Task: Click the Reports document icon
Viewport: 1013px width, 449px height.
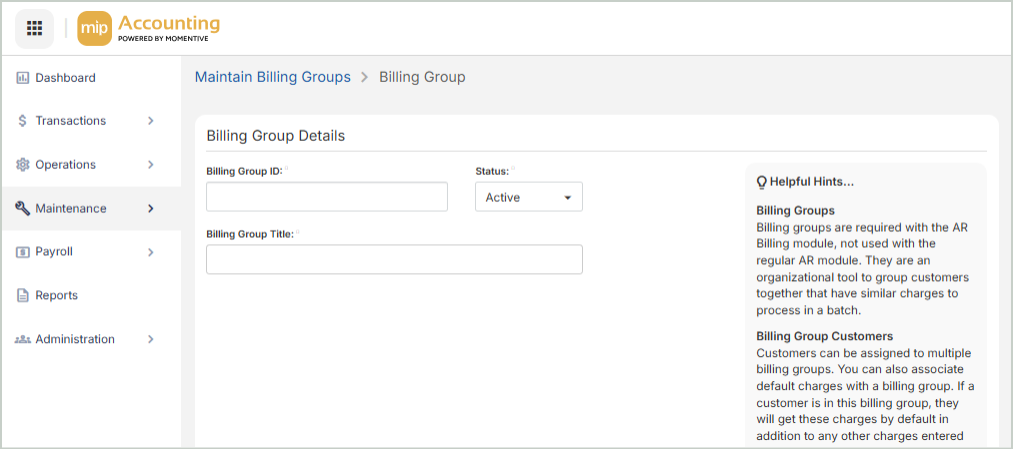Action: tap(22, 296)
